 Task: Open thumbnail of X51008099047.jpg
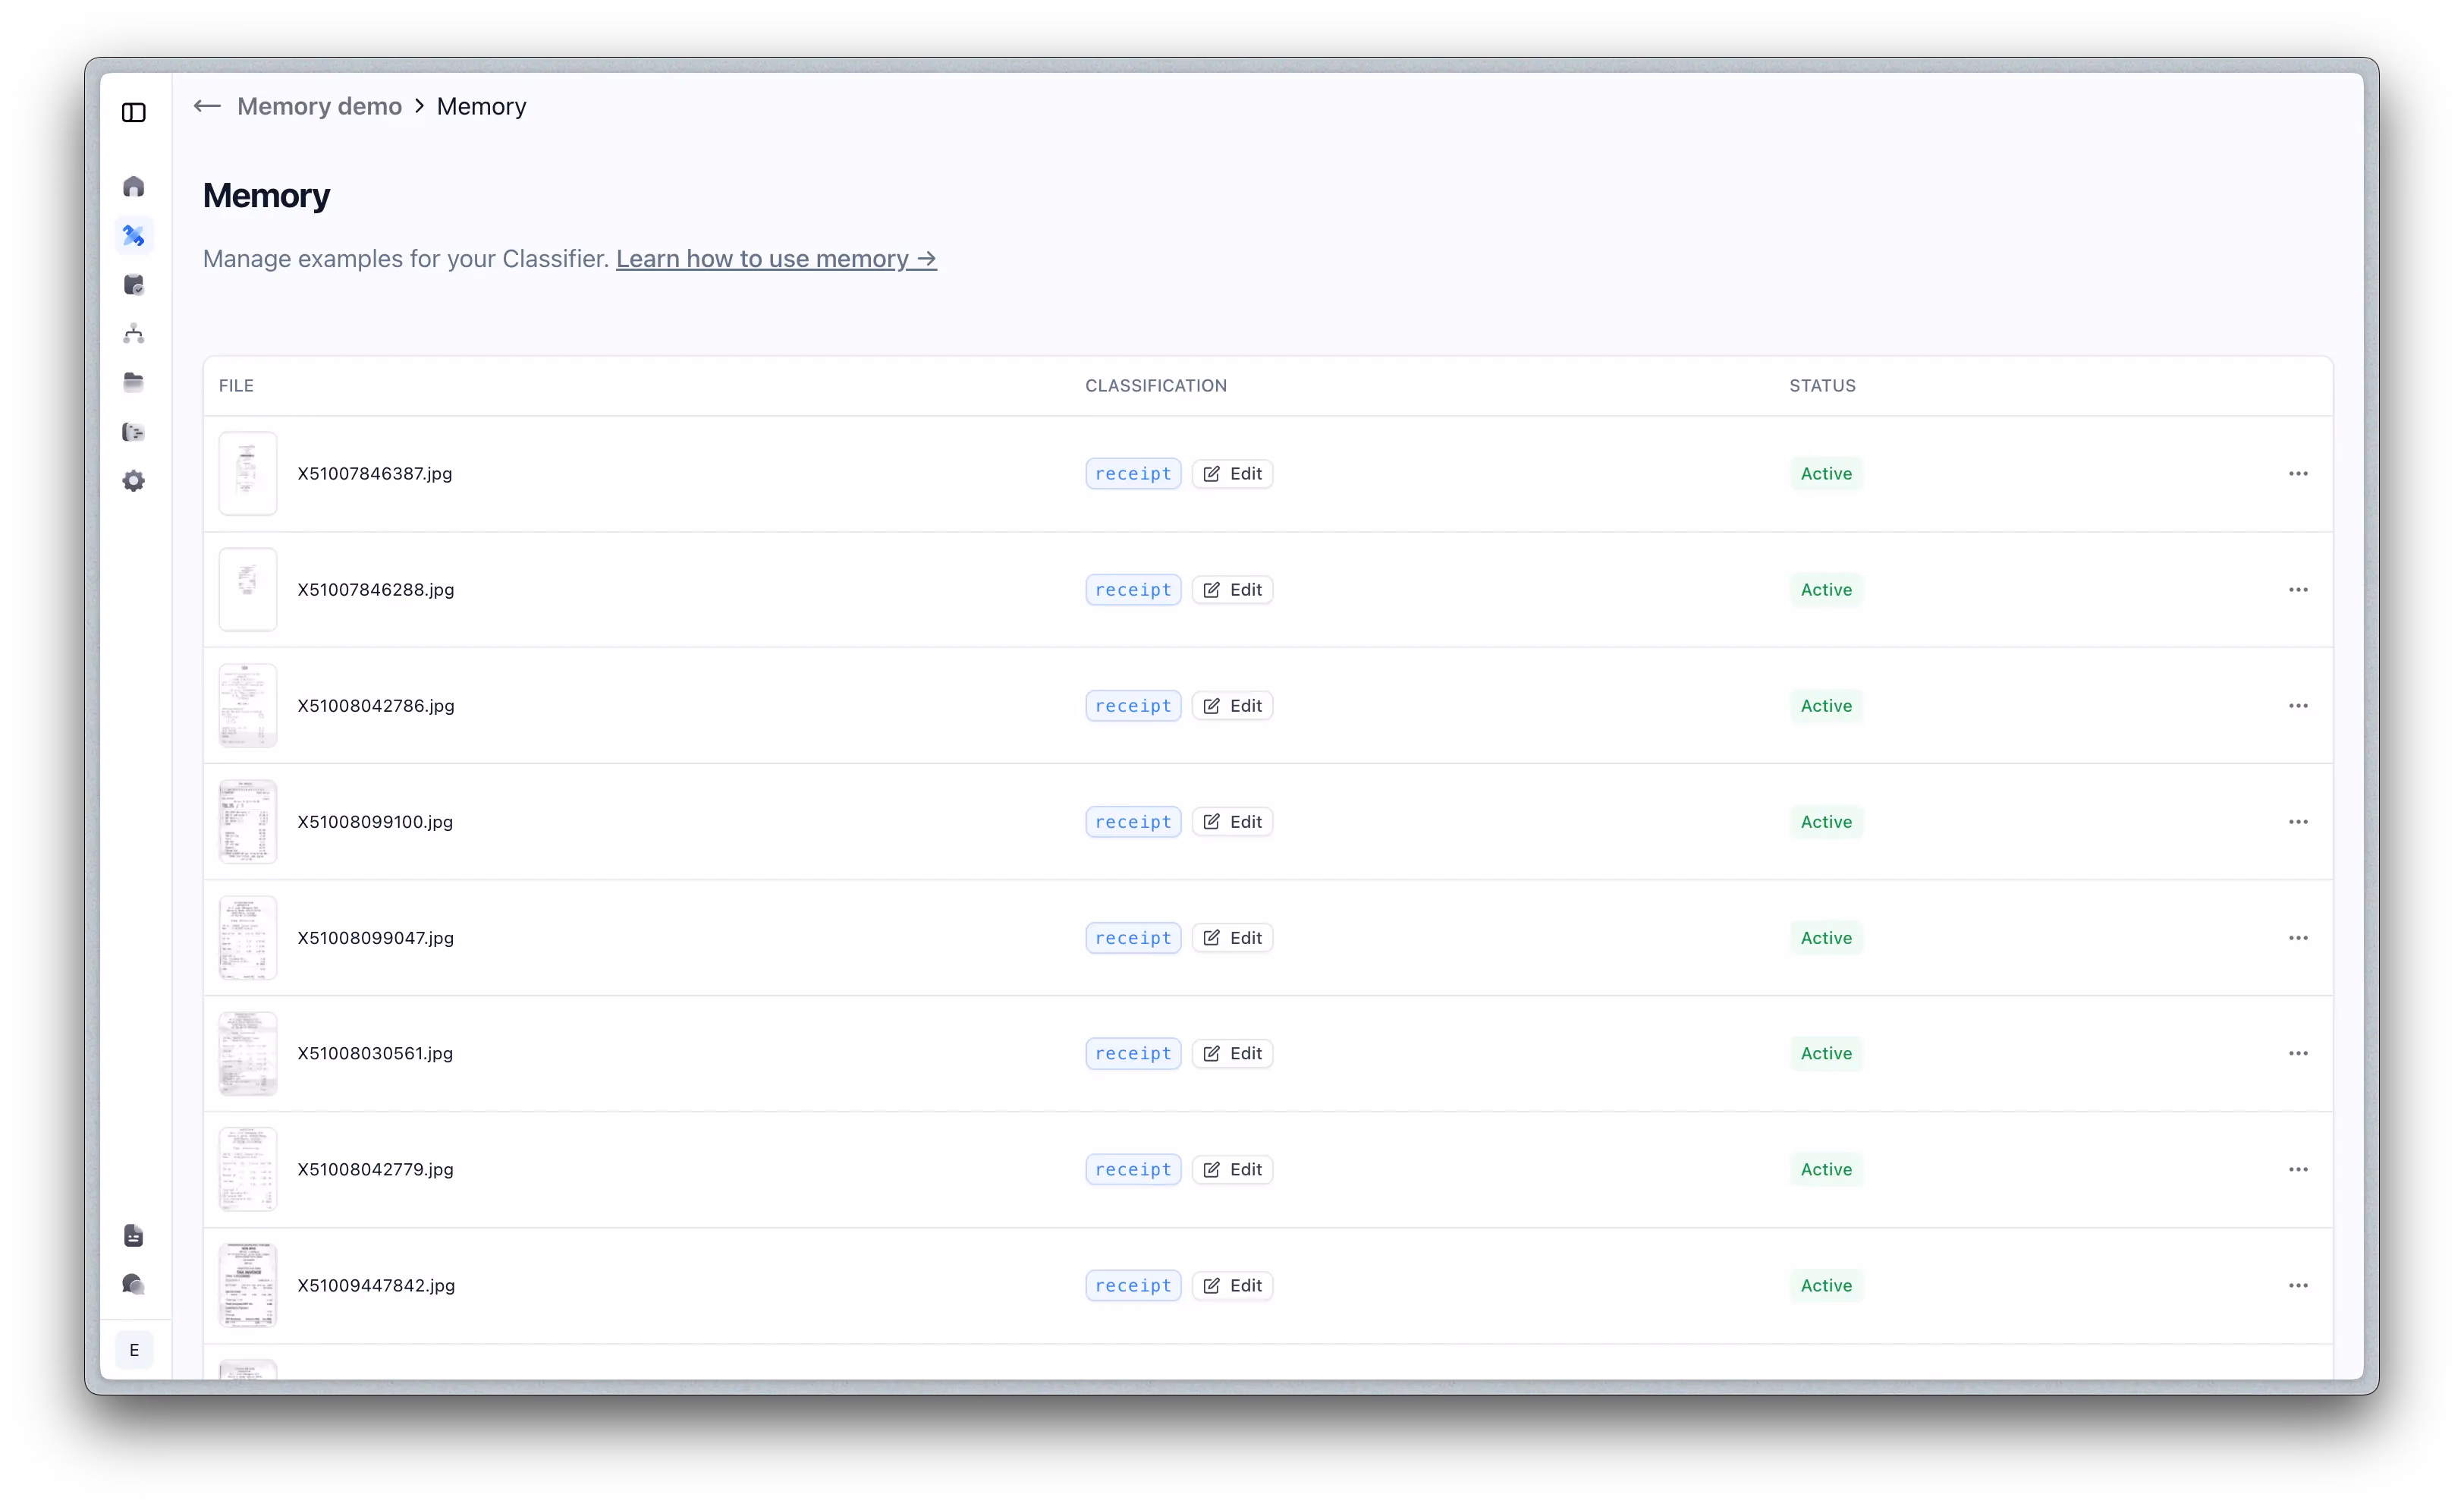(x=248, y=938)
